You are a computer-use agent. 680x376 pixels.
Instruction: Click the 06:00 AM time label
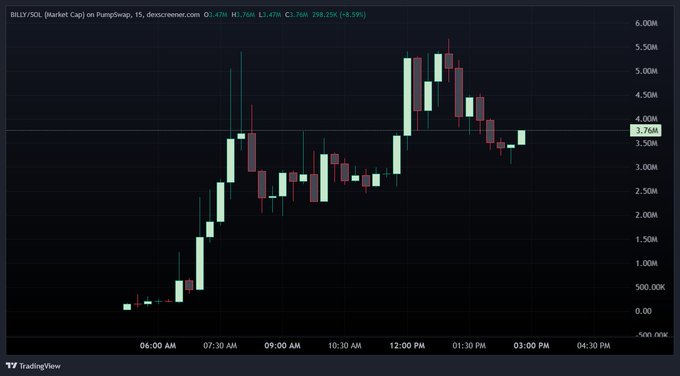(x=158, y=346)
